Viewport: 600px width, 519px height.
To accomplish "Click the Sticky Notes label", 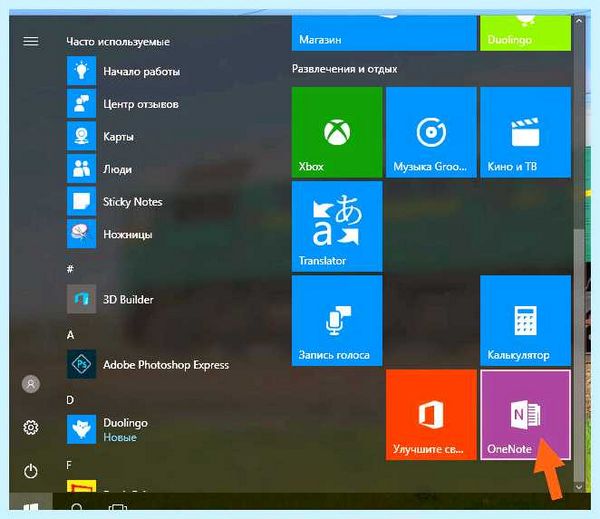I will pyautogui.click(x=133, y=202).
